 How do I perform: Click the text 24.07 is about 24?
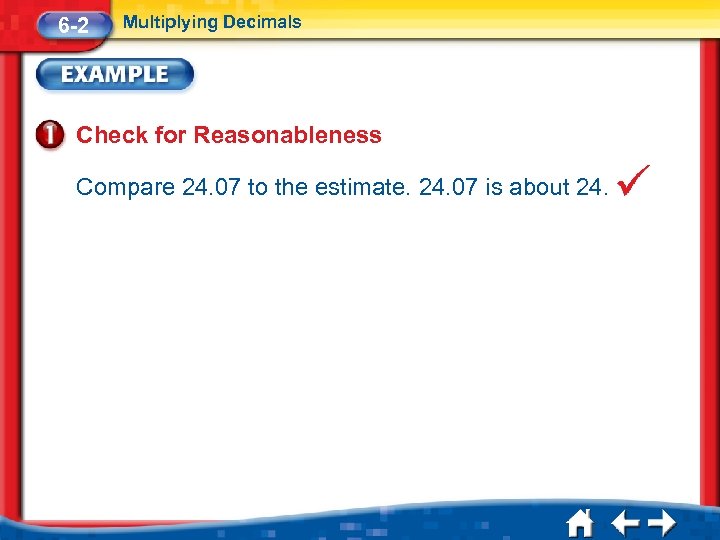513,187
